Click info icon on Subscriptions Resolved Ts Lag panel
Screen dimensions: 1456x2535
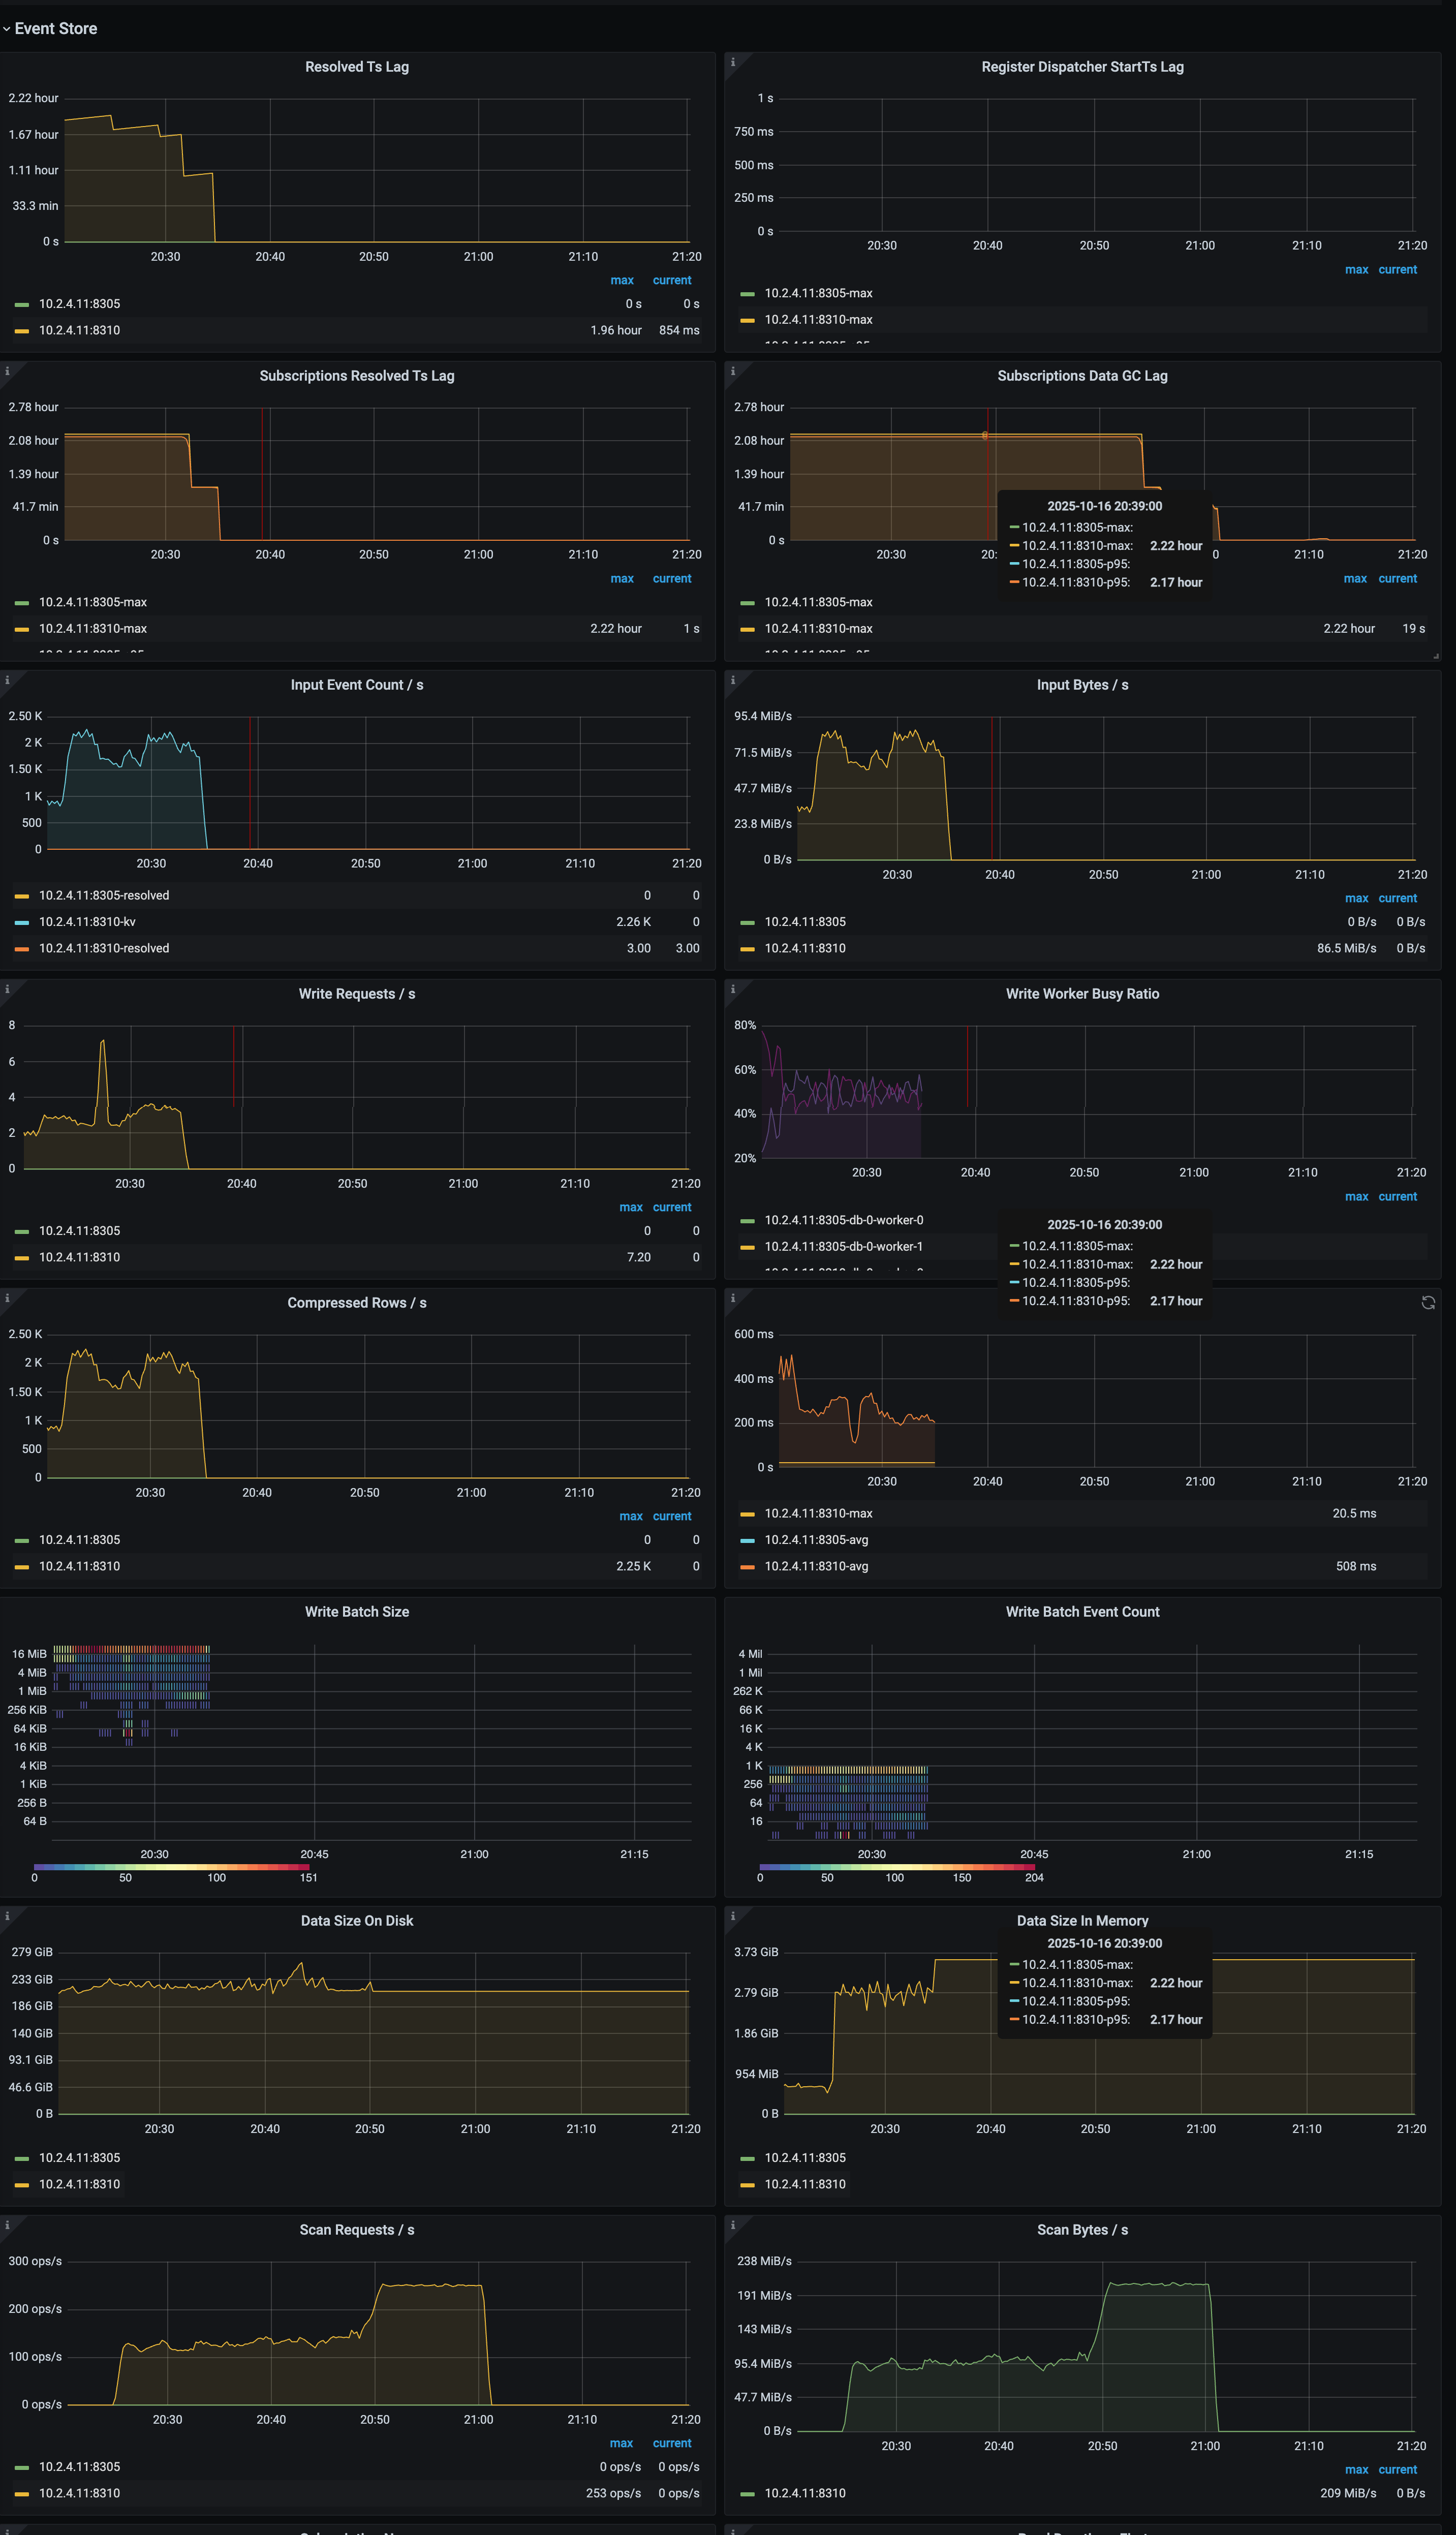click(x=7, y=371)
